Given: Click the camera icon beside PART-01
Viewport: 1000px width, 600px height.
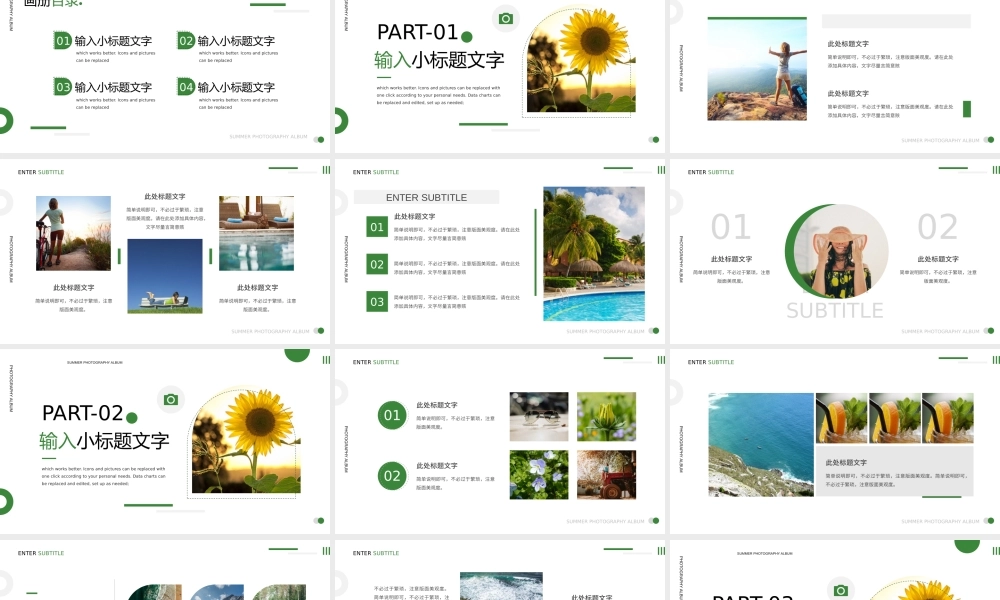Looking at the screenshot, I should click(506, 18).
